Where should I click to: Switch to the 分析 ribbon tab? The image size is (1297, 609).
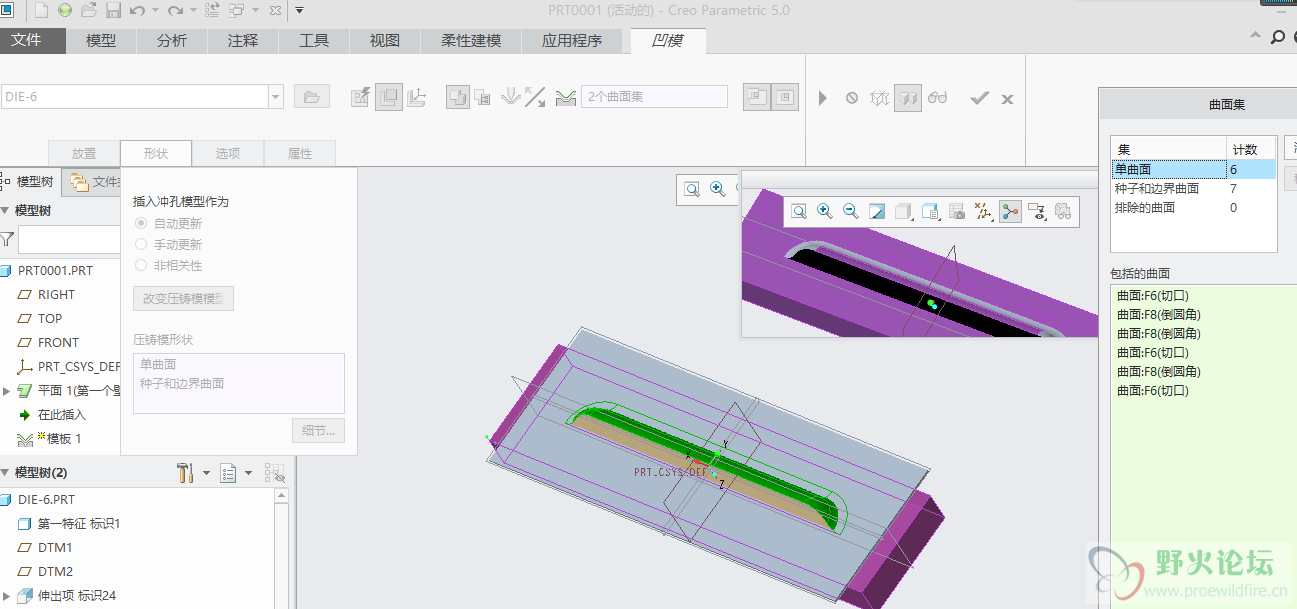tap(172, 41)
